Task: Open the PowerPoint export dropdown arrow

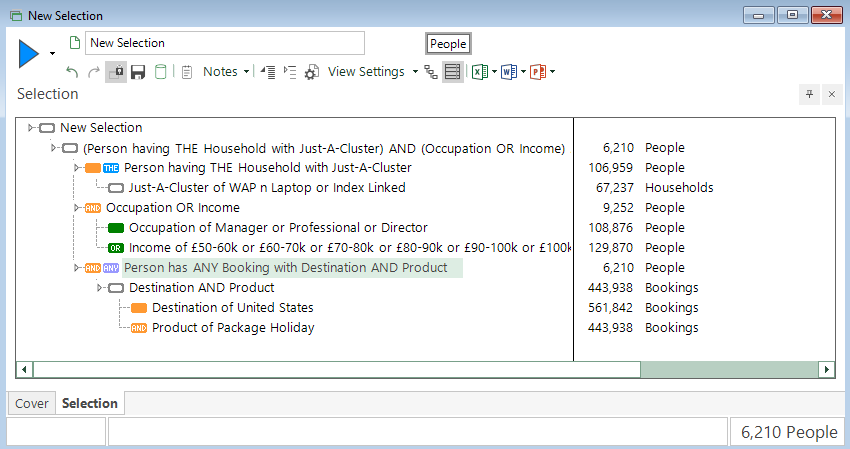Action: tap(552, 72)
